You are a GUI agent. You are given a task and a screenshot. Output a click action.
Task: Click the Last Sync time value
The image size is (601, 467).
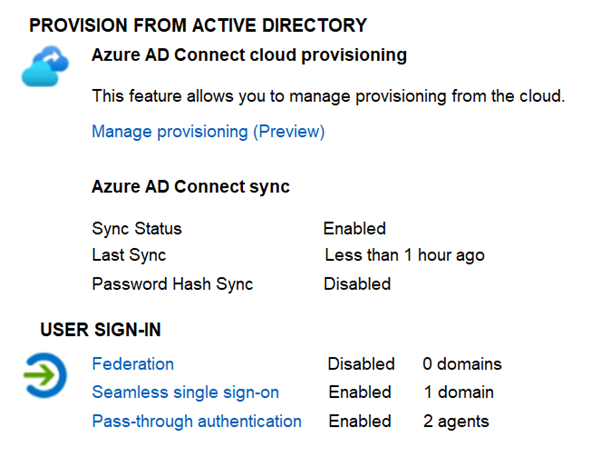pos(405,255)
